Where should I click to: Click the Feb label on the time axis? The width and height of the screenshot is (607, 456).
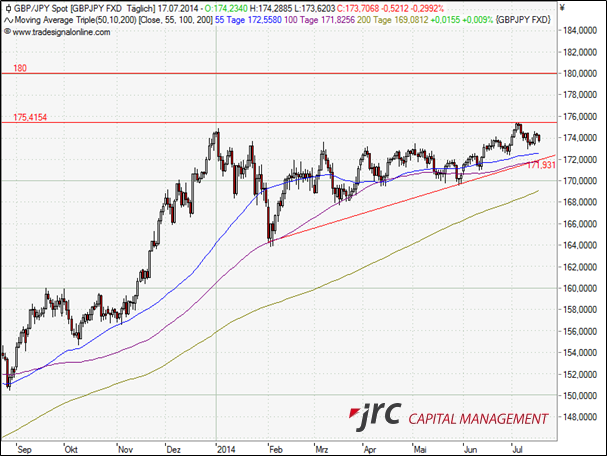(276, 448)
